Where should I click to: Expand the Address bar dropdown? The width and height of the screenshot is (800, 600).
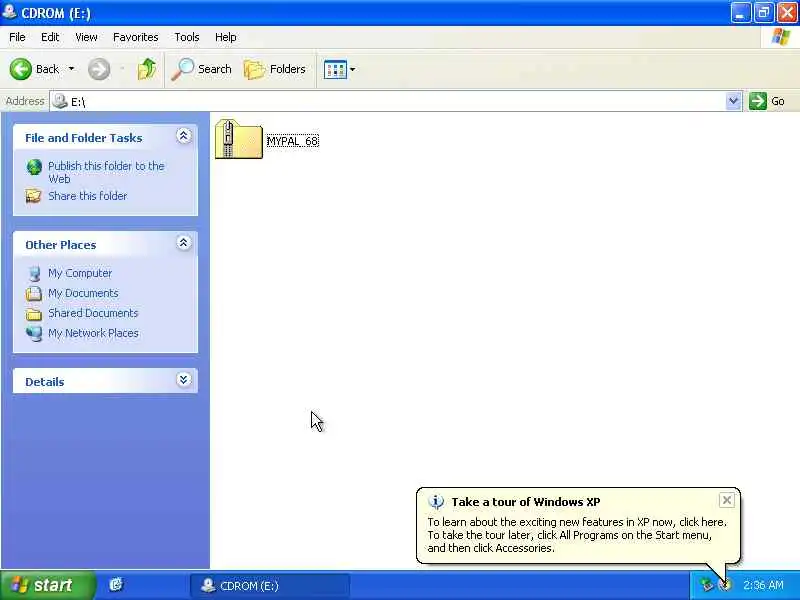(x=733, y=101)
